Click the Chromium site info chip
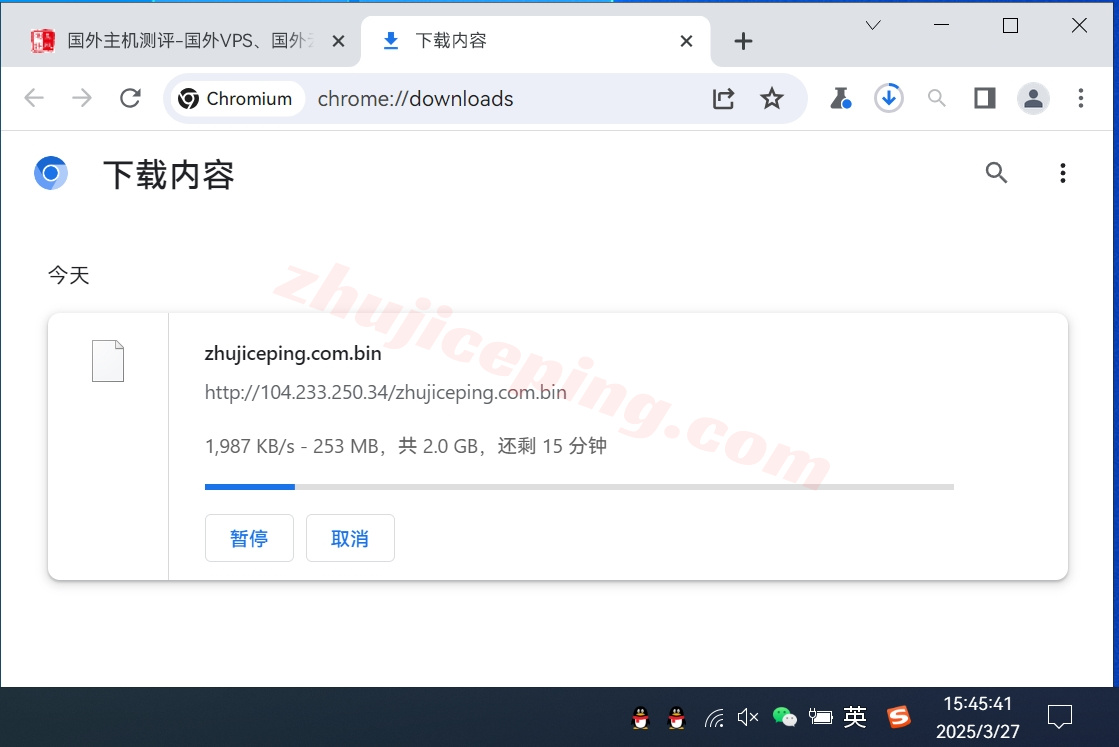 point(236,98)
